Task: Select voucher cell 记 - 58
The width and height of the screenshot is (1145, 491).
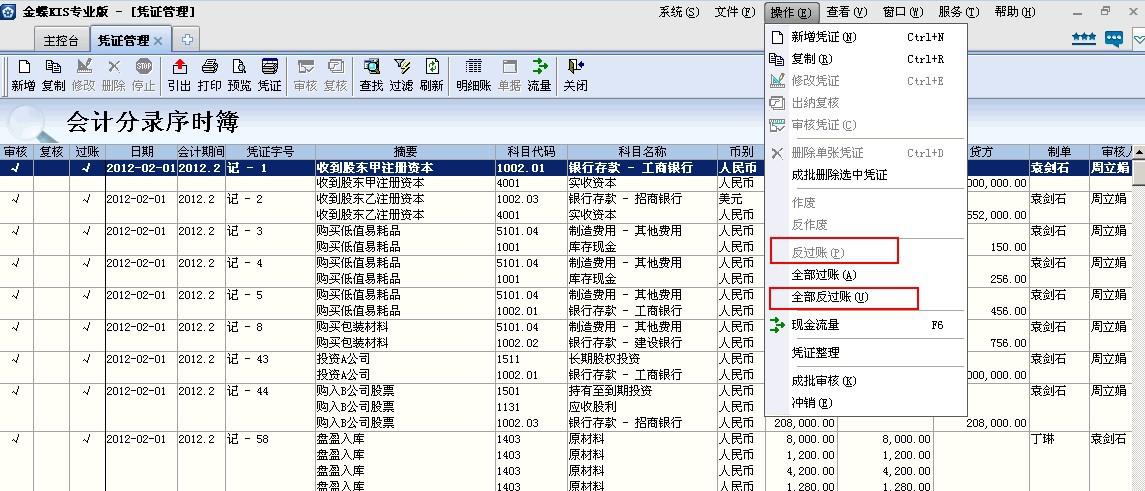Action: pyautogui.click(x=270, y=439)
